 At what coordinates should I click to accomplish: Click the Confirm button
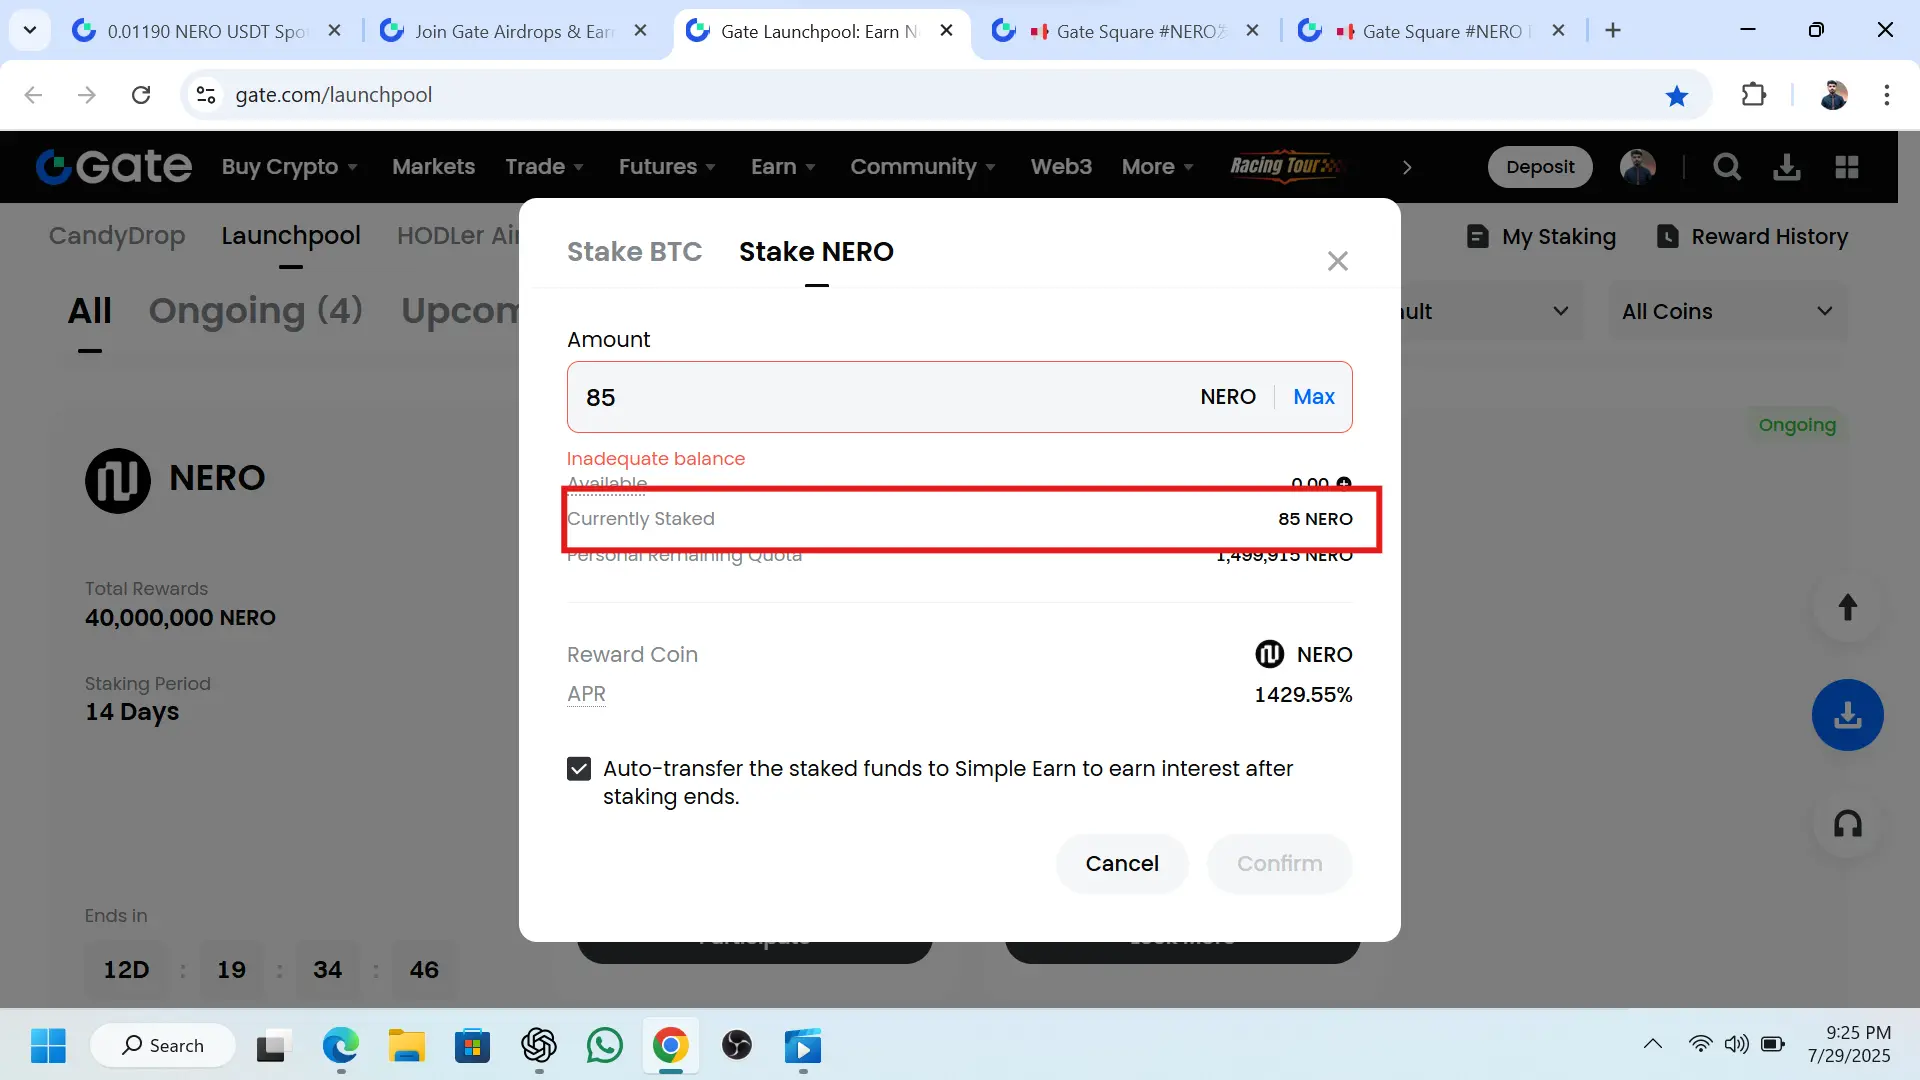click(1279, 863)
